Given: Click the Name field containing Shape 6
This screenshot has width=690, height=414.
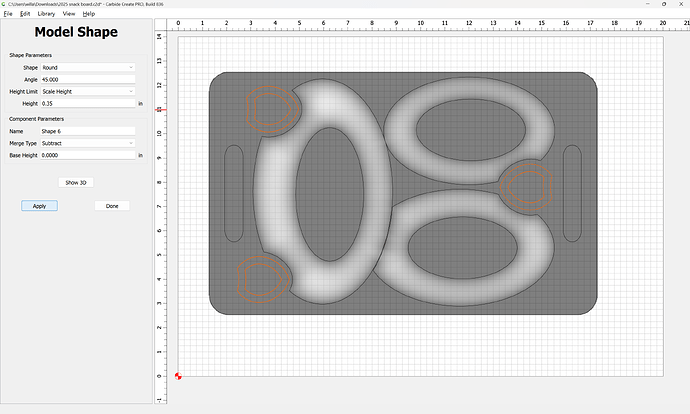Looking at the screenshot, I should point(87,131).
